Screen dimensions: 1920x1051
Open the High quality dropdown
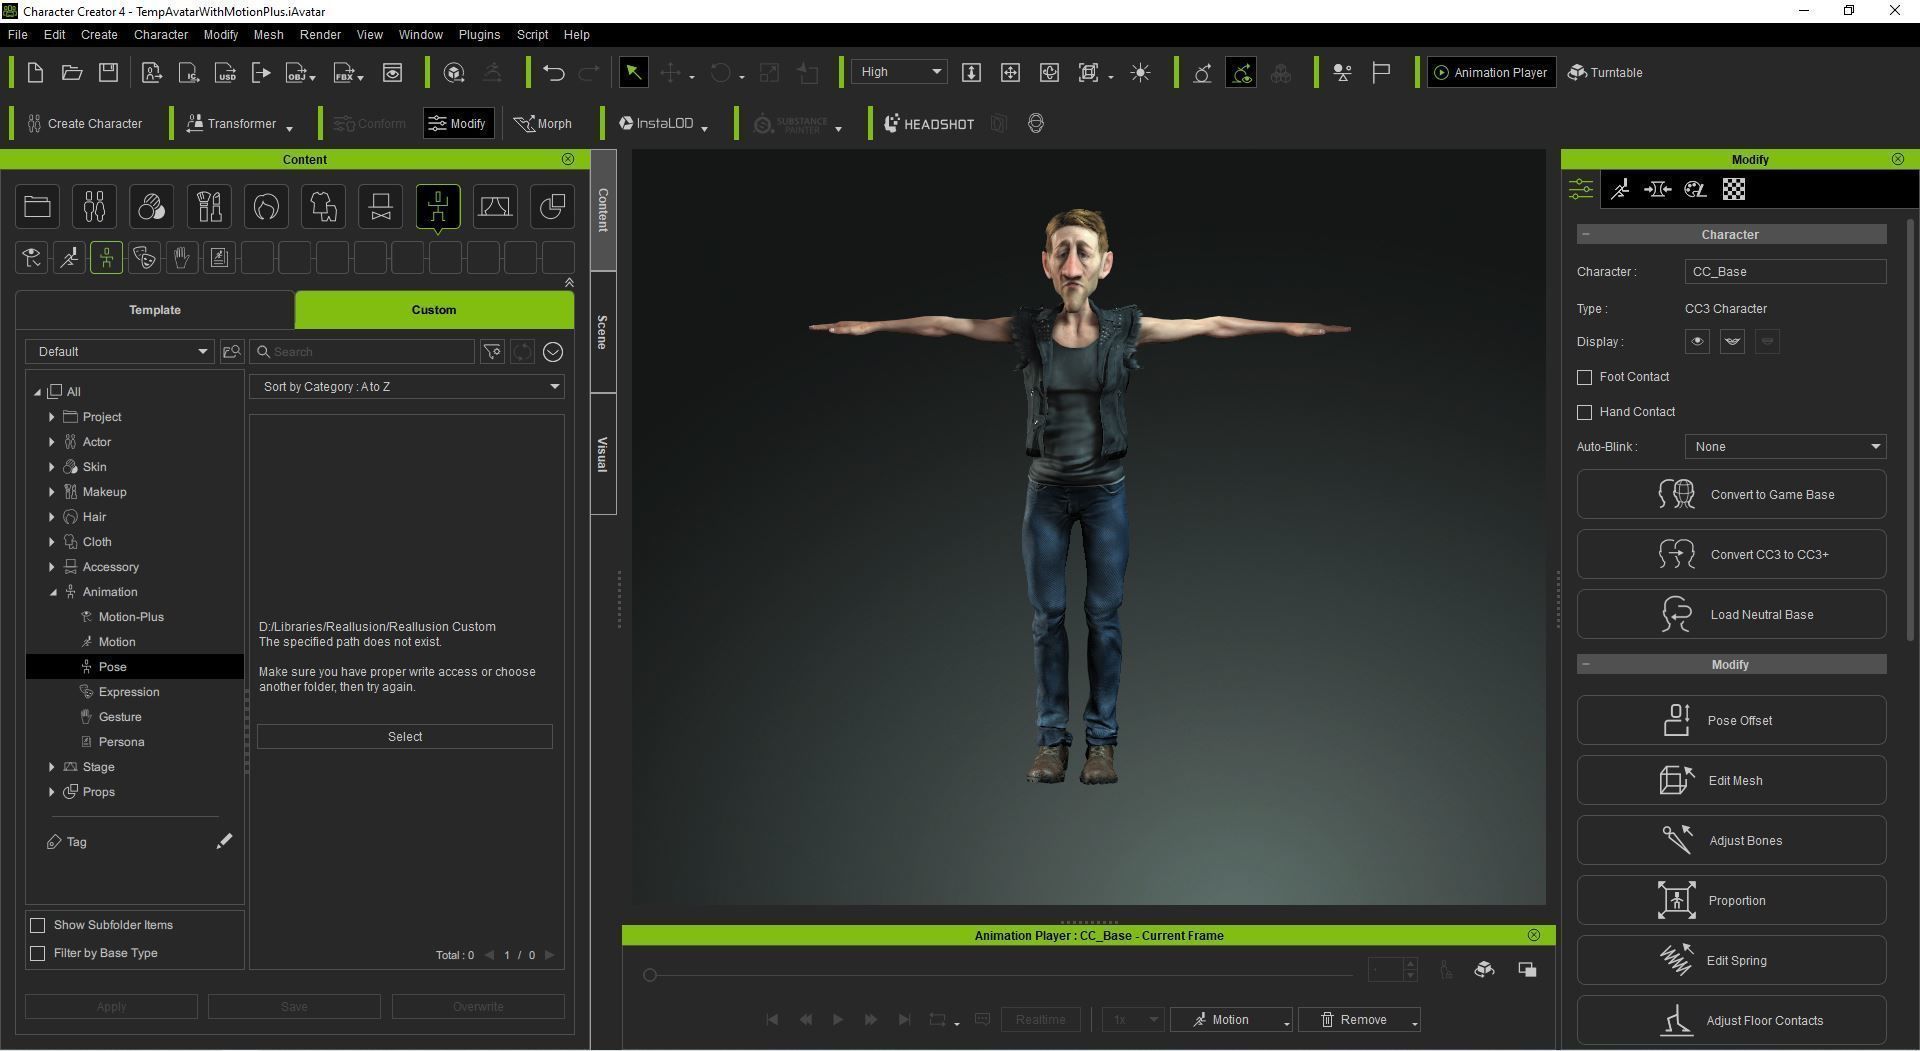[x=899, y=72]
